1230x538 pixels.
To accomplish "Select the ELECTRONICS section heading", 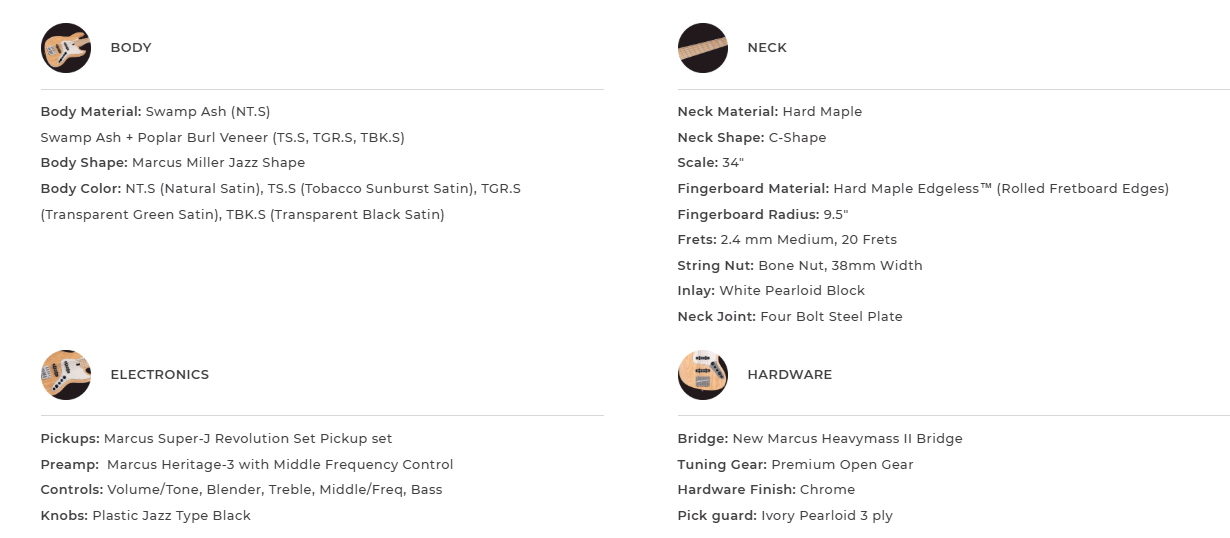I will pyautogui.click(x=159, y=375).
